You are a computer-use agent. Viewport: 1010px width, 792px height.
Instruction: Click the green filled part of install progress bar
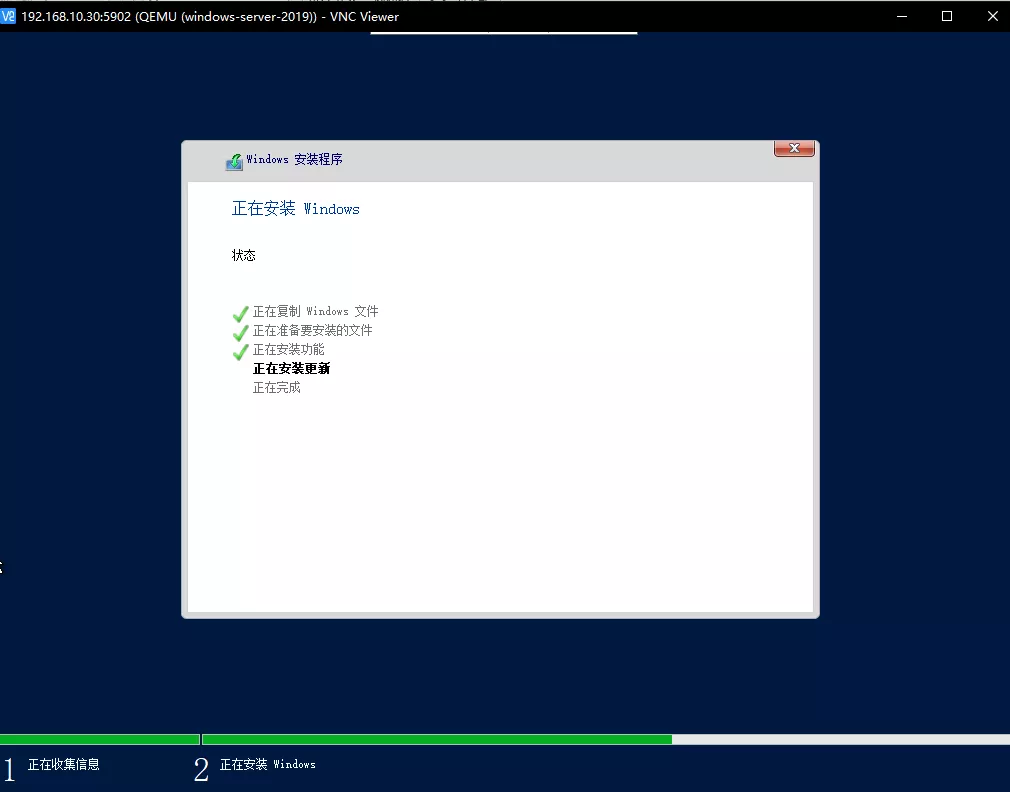[436, 740]
